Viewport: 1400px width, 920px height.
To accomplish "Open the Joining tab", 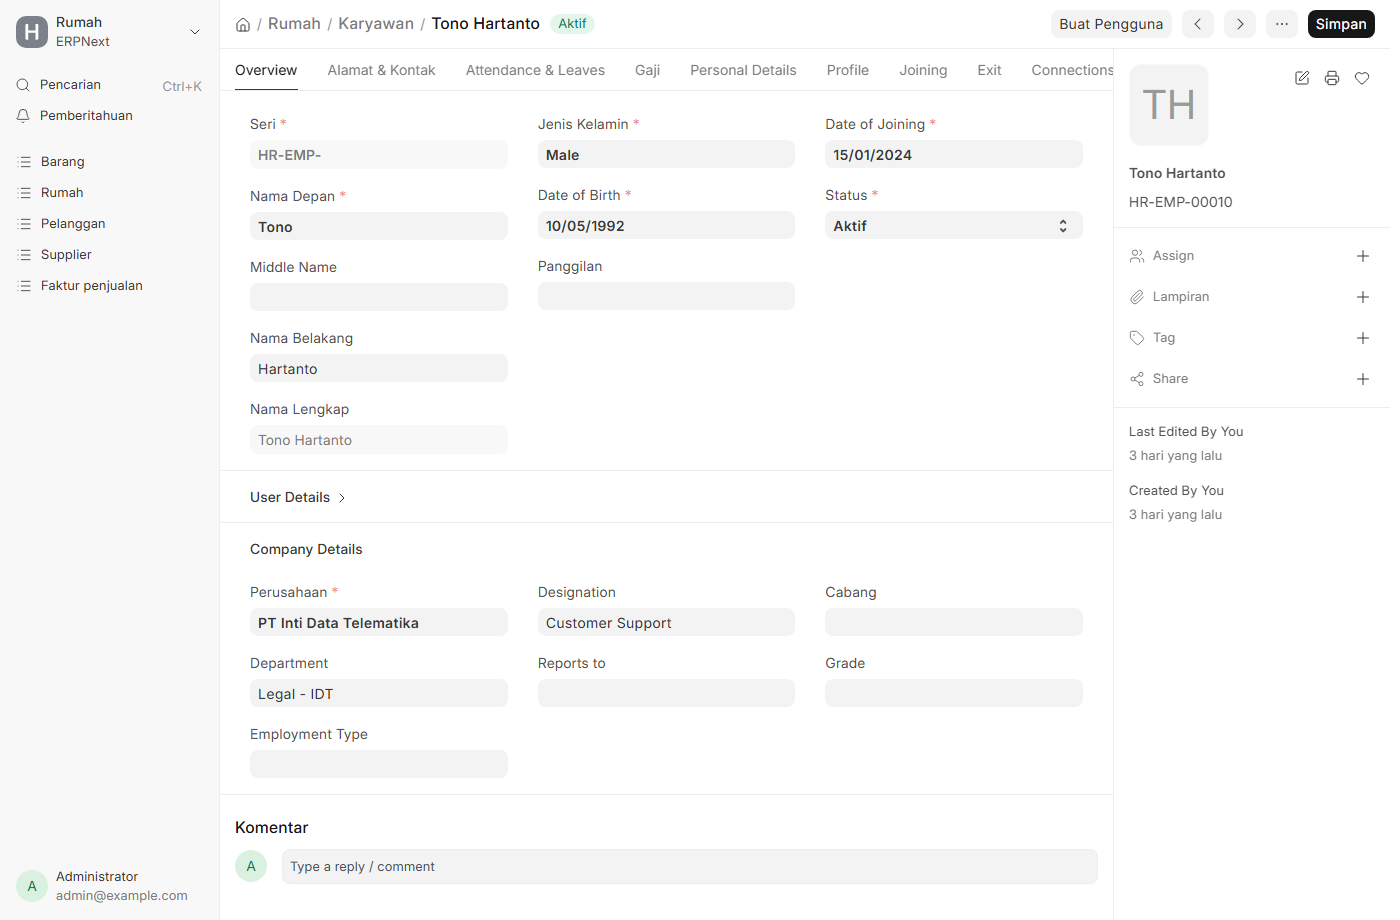I will (x=923, y=70).
